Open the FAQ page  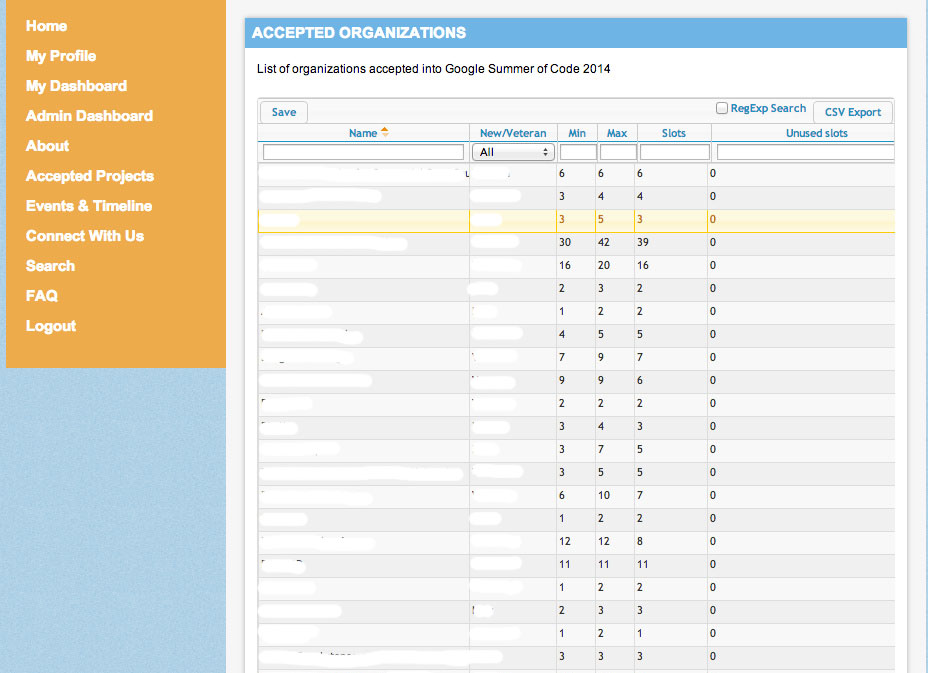pos(42,296)
